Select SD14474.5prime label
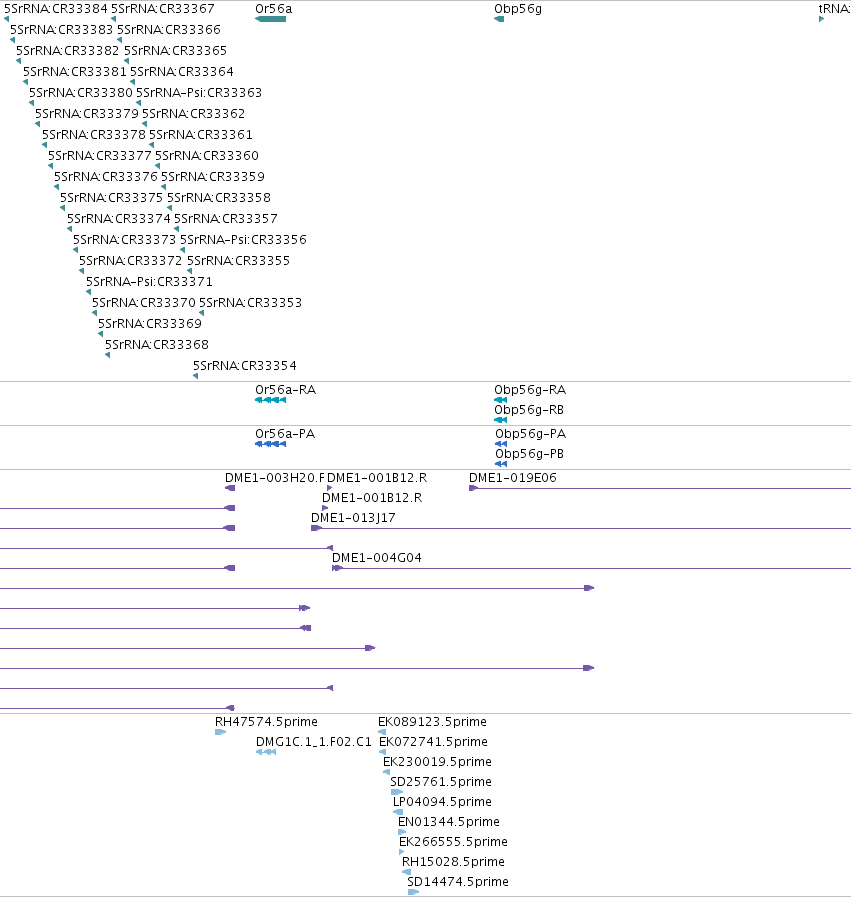 (458, 882)
